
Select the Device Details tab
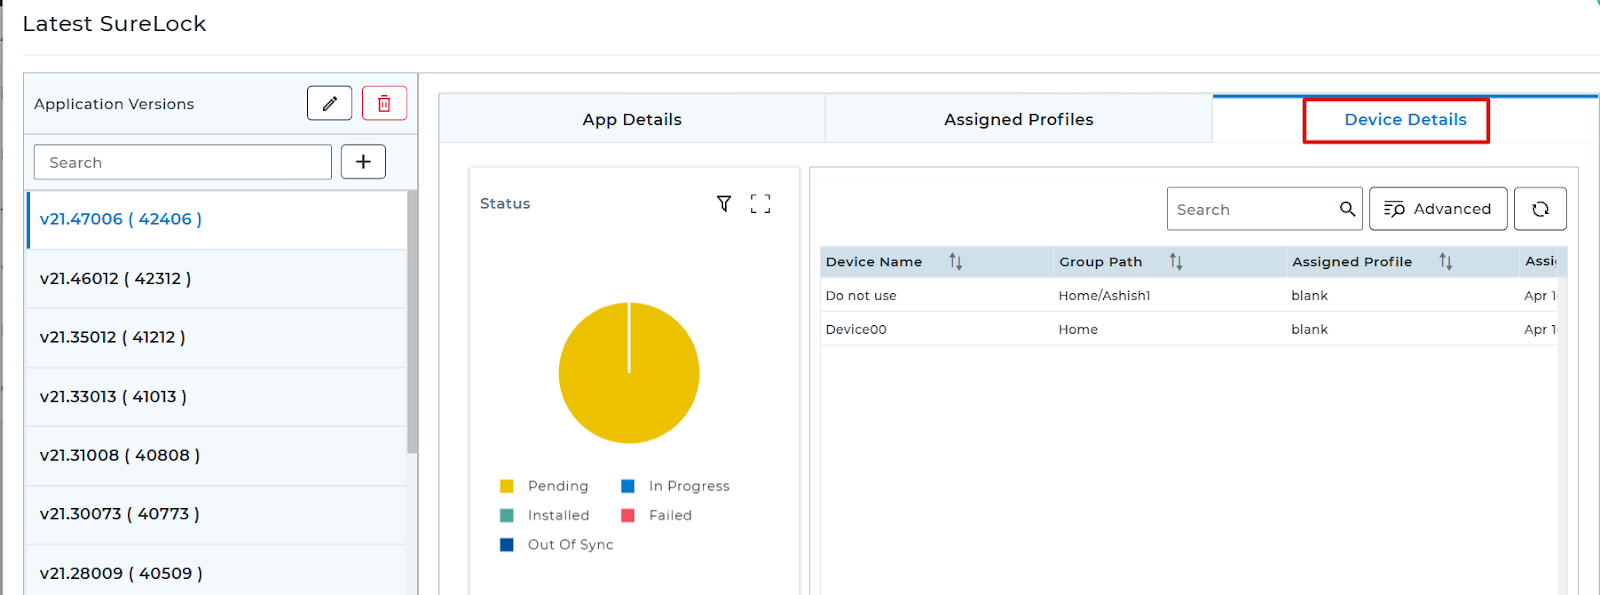tap(1405, 120)
